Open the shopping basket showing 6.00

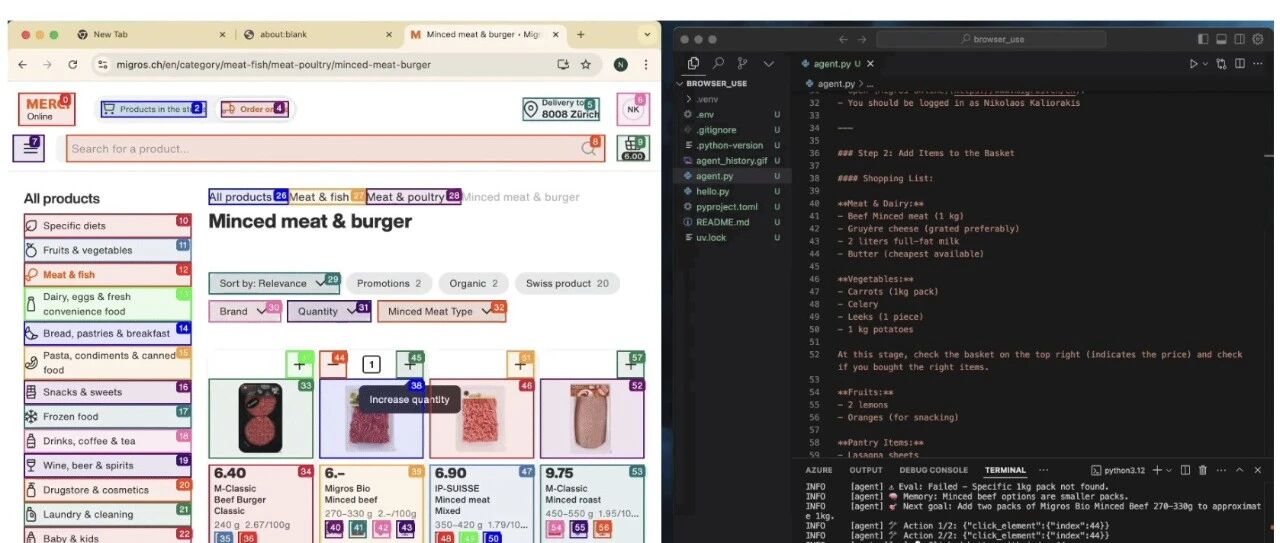(x=632, y=148)
